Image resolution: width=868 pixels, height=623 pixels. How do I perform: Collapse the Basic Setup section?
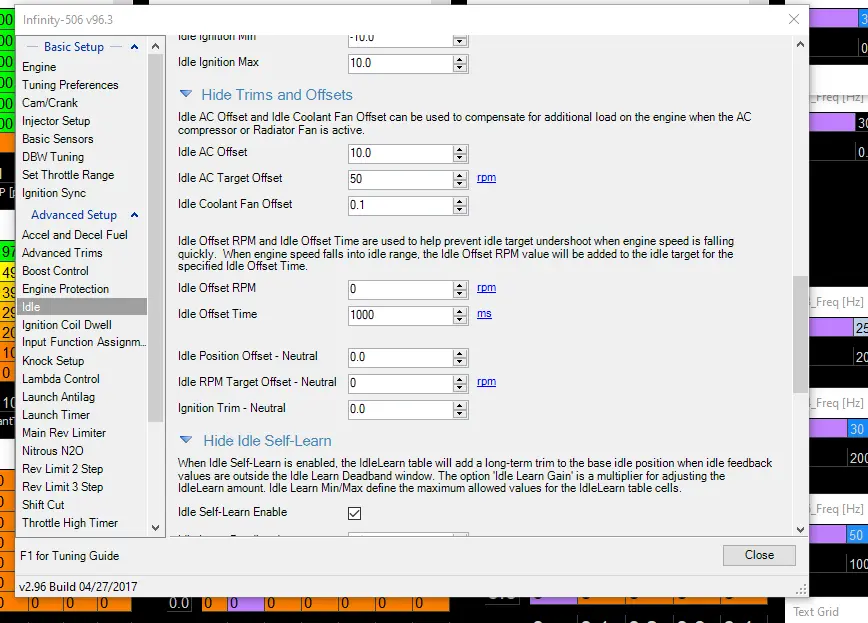[134, 47]
